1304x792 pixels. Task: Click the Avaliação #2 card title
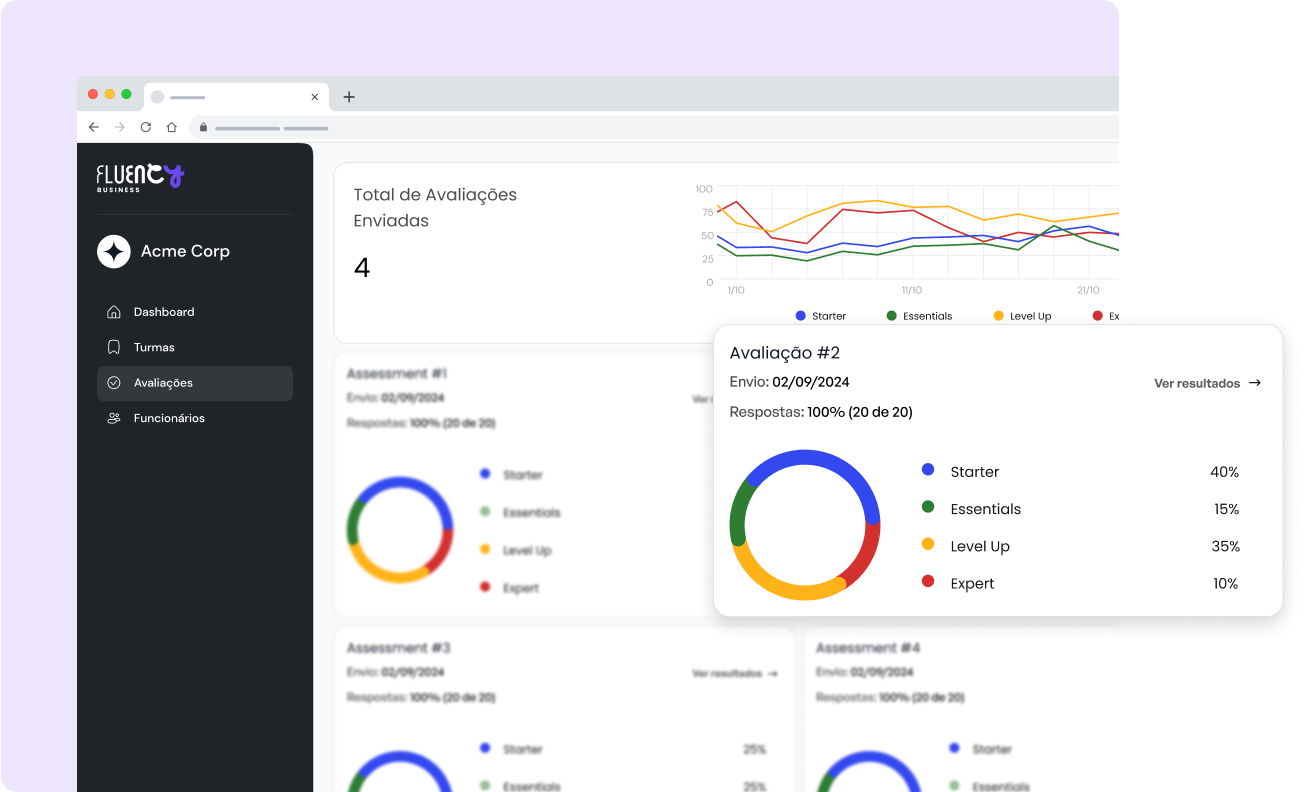click(785, 353)
